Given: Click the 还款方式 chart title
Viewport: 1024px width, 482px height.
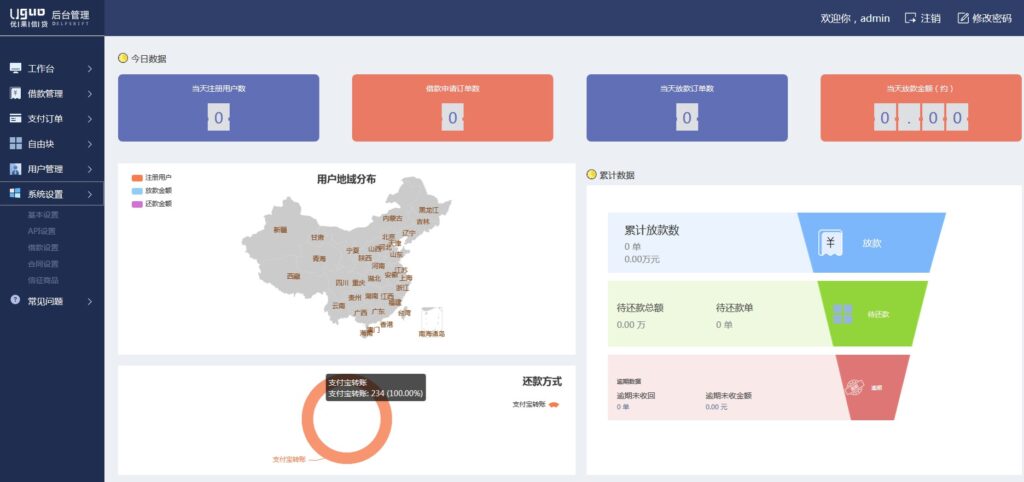Looking at the screenshot, I should (542, 381).
